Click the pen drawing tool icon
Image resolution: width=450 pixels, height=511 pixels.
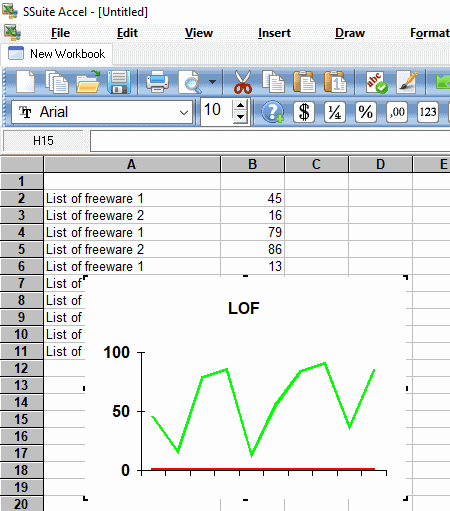[x=407, y=82]
